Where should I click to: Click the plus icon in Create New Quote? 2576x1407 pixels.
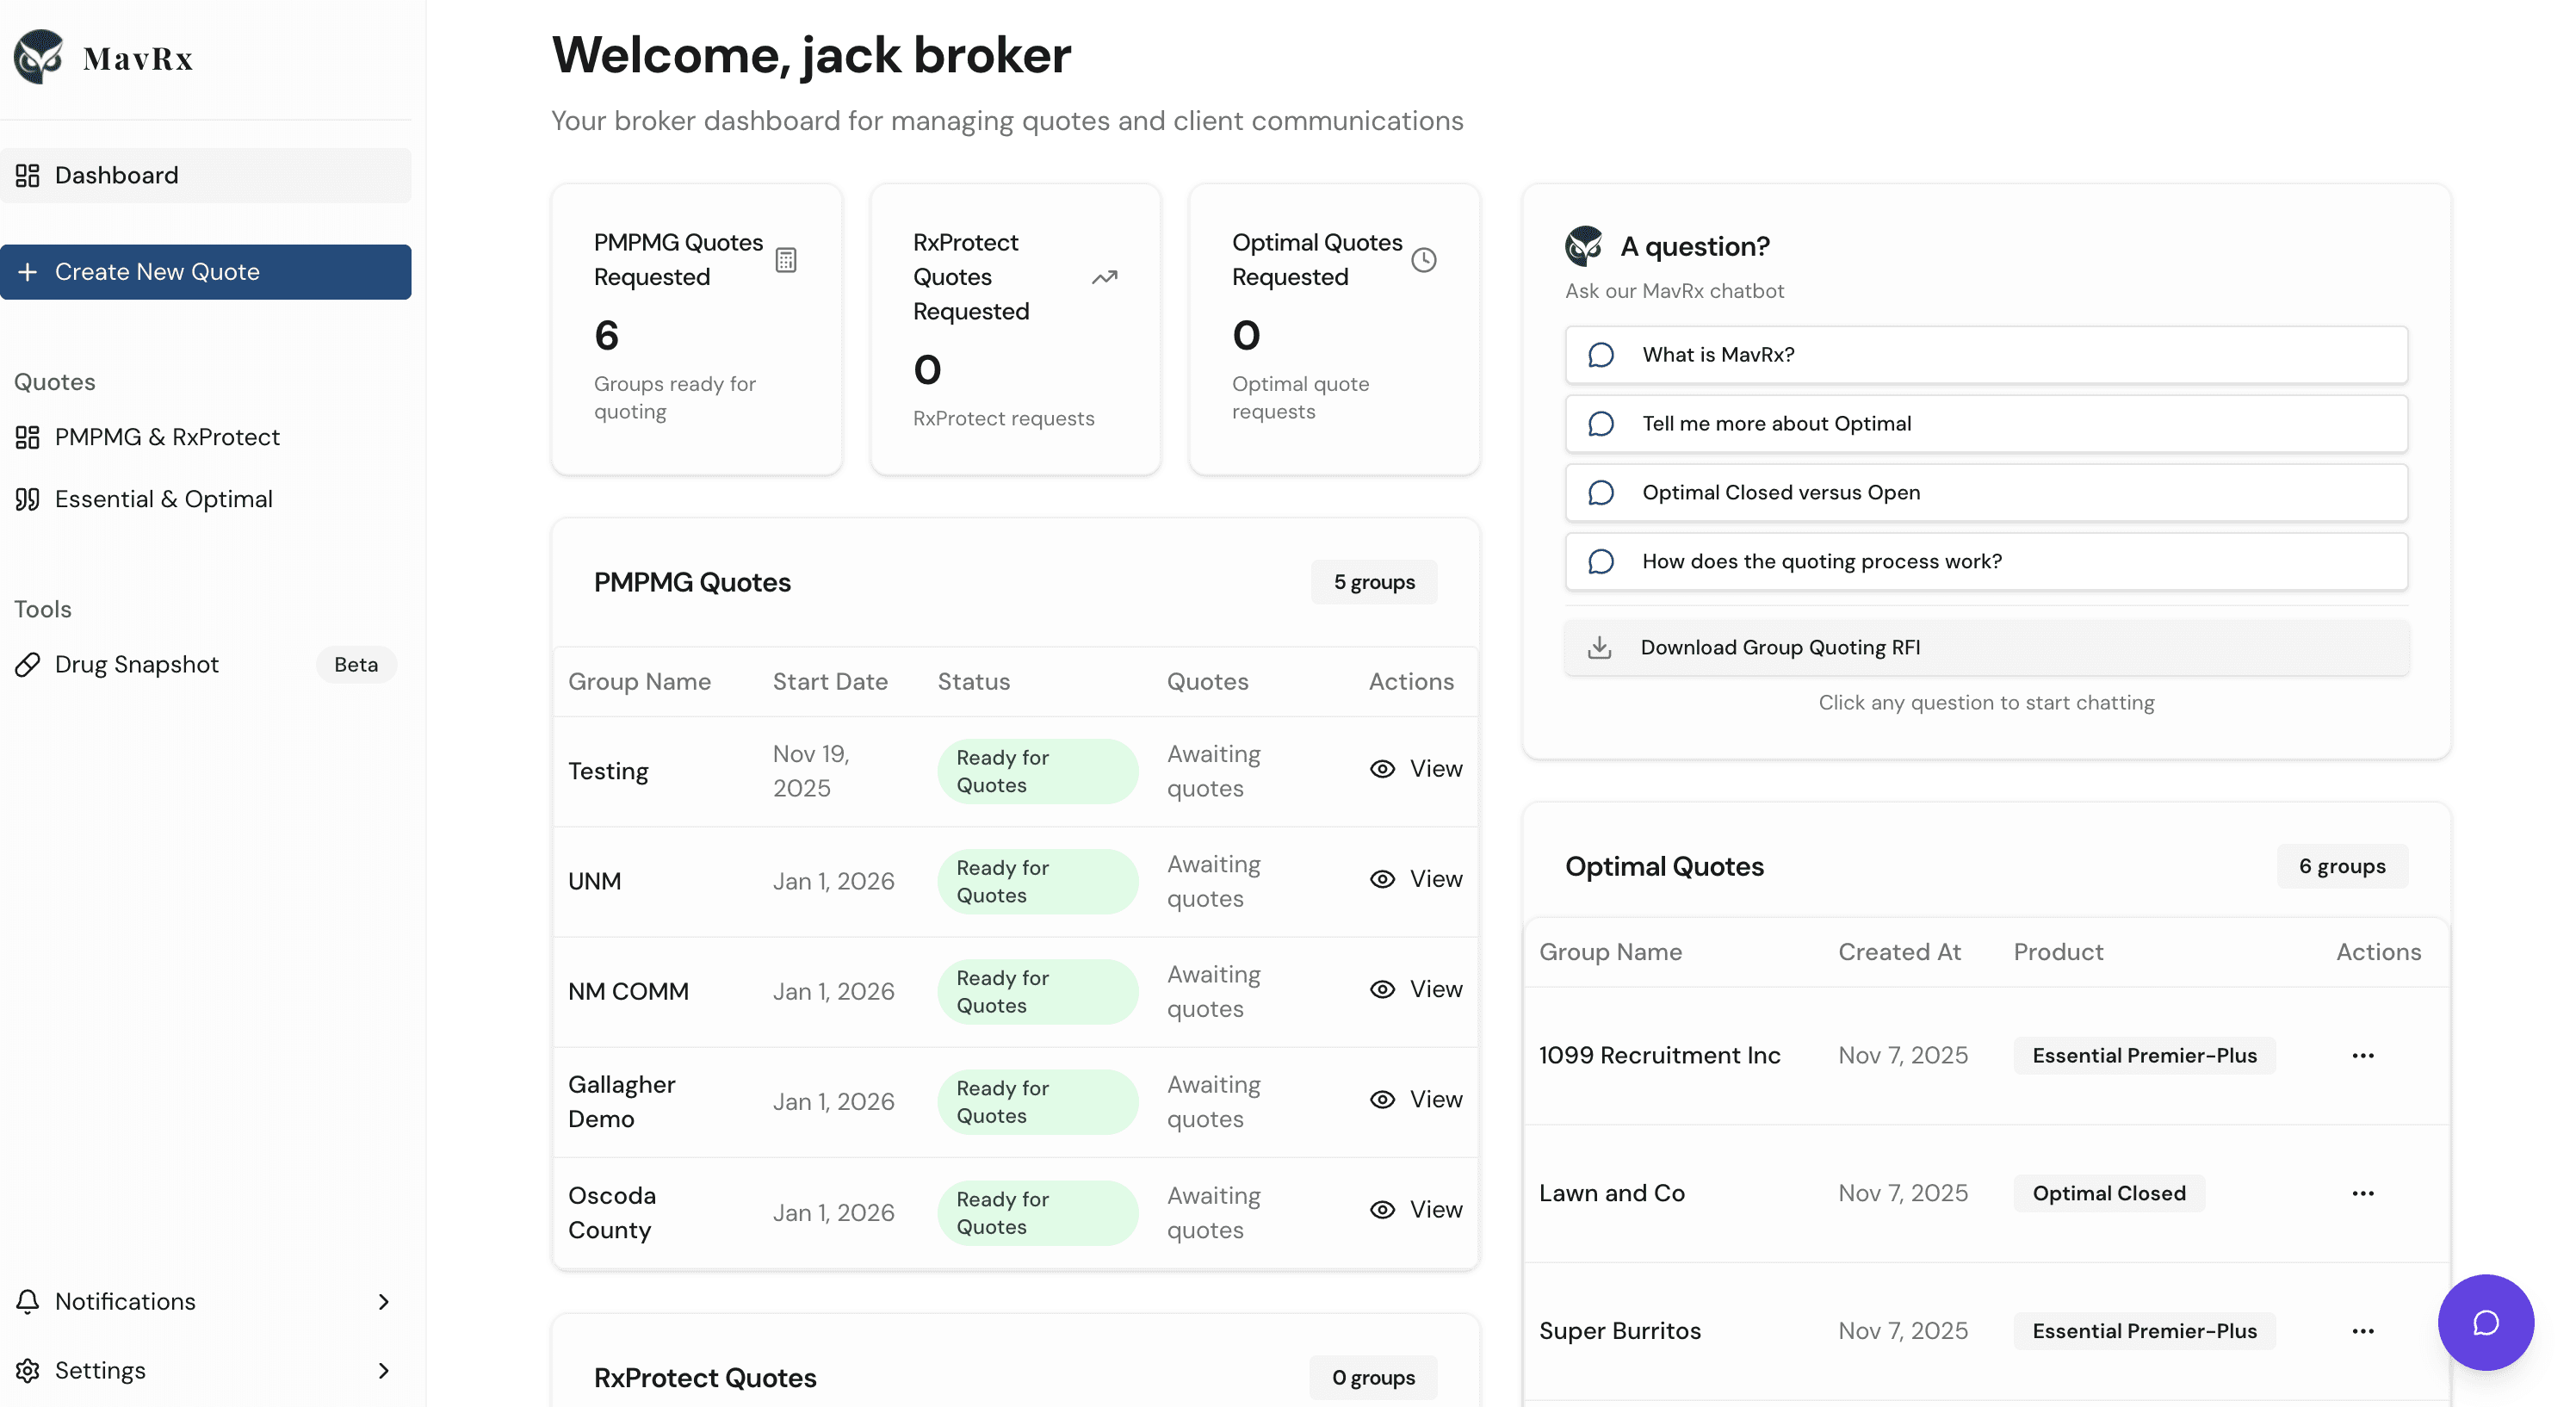coord(28,272)
